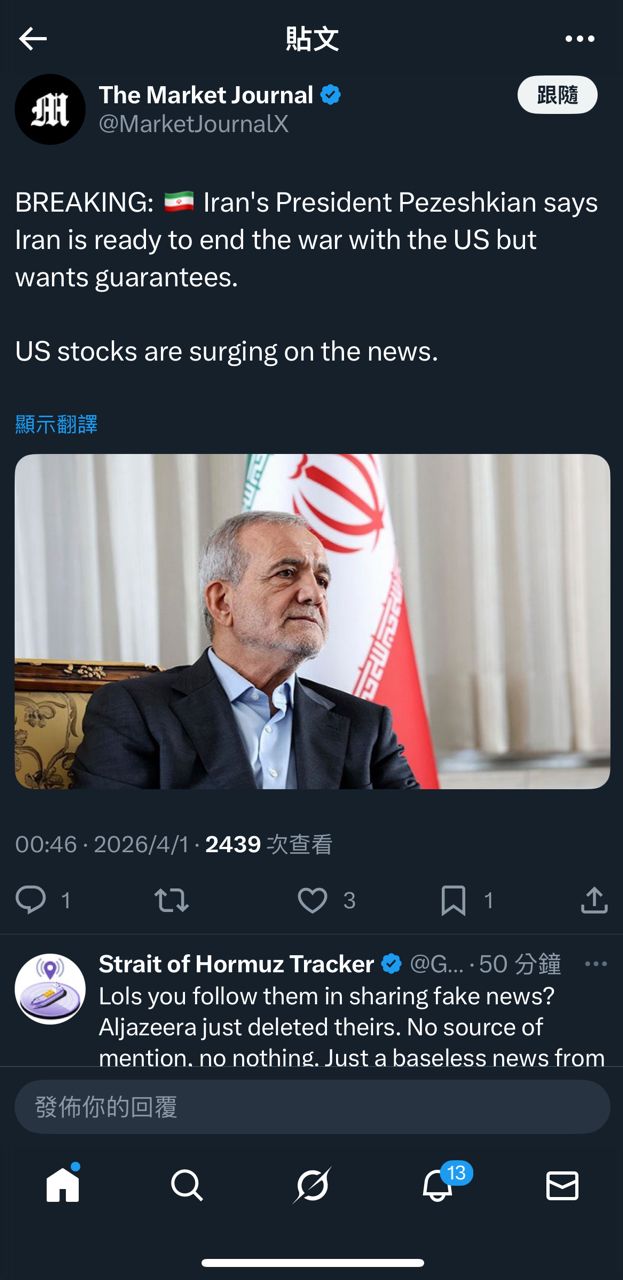The height and width of the screenshot is (1280, 623).
Task: Tap the repost arrows icon
Action: (171, 901)
